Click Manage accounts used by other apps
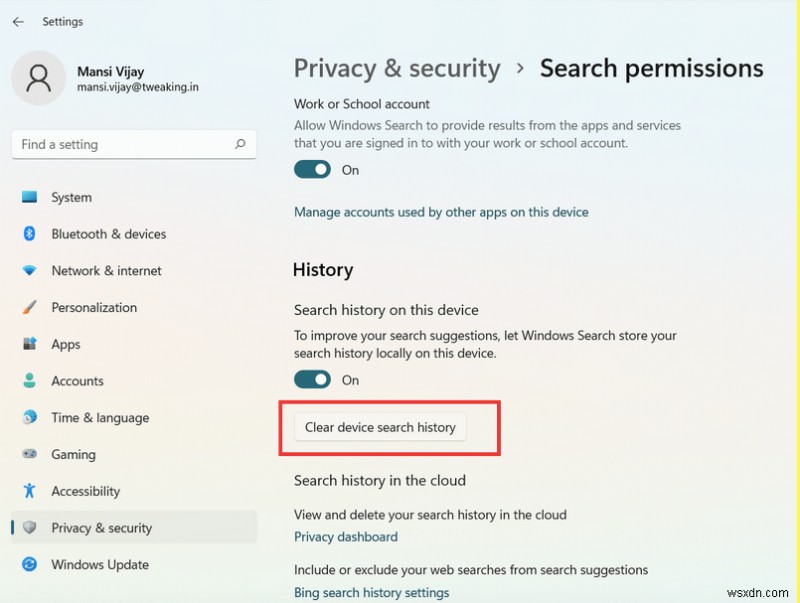Screen dimensions: 800x603 click(441, 212)
